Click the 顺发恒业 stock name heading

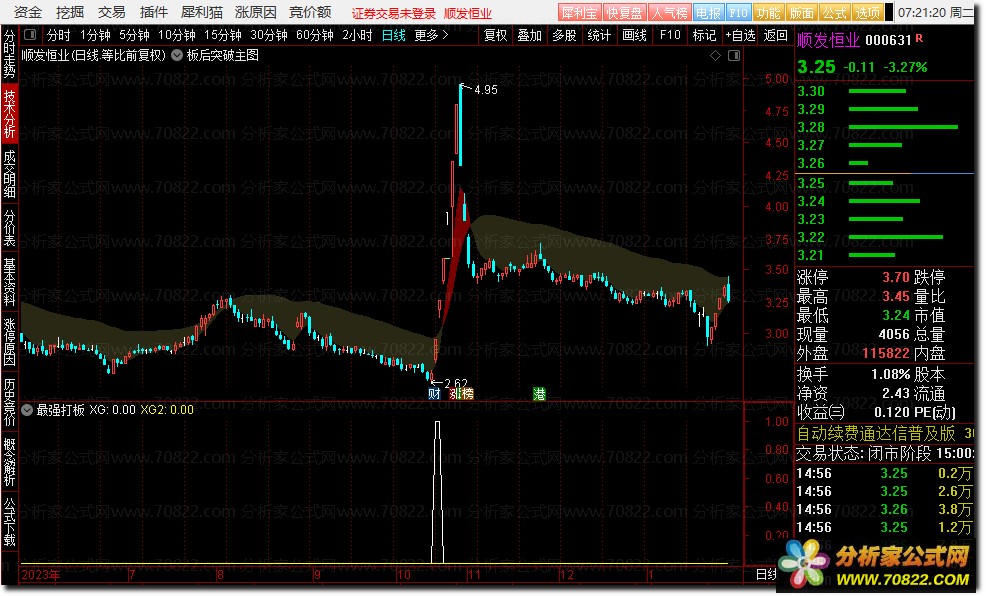[828, 40]
